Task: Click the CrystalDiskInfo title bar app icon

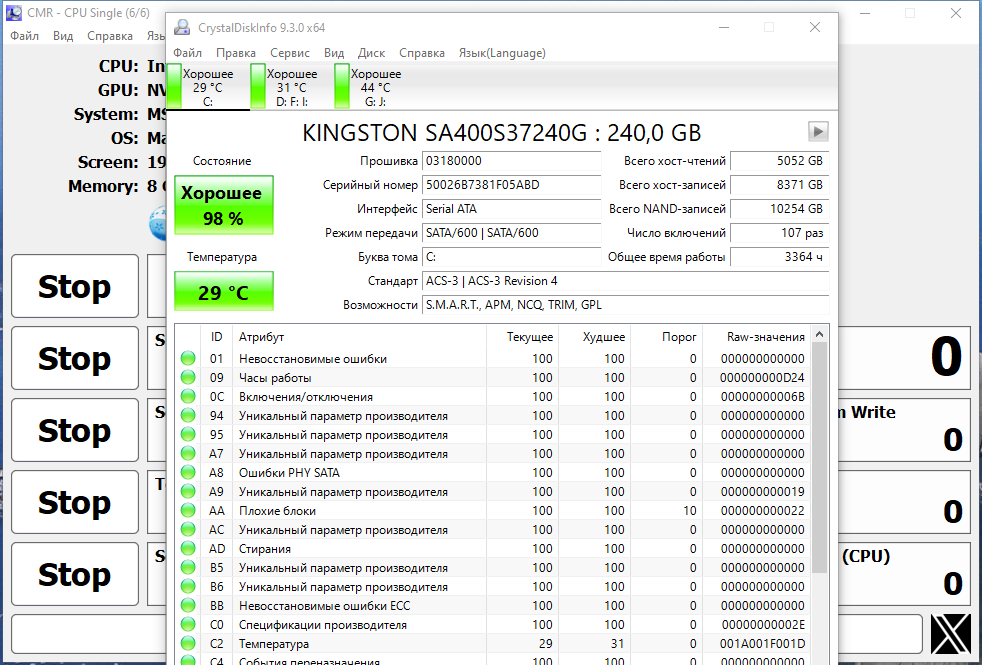Action: [x=182, y=27]
